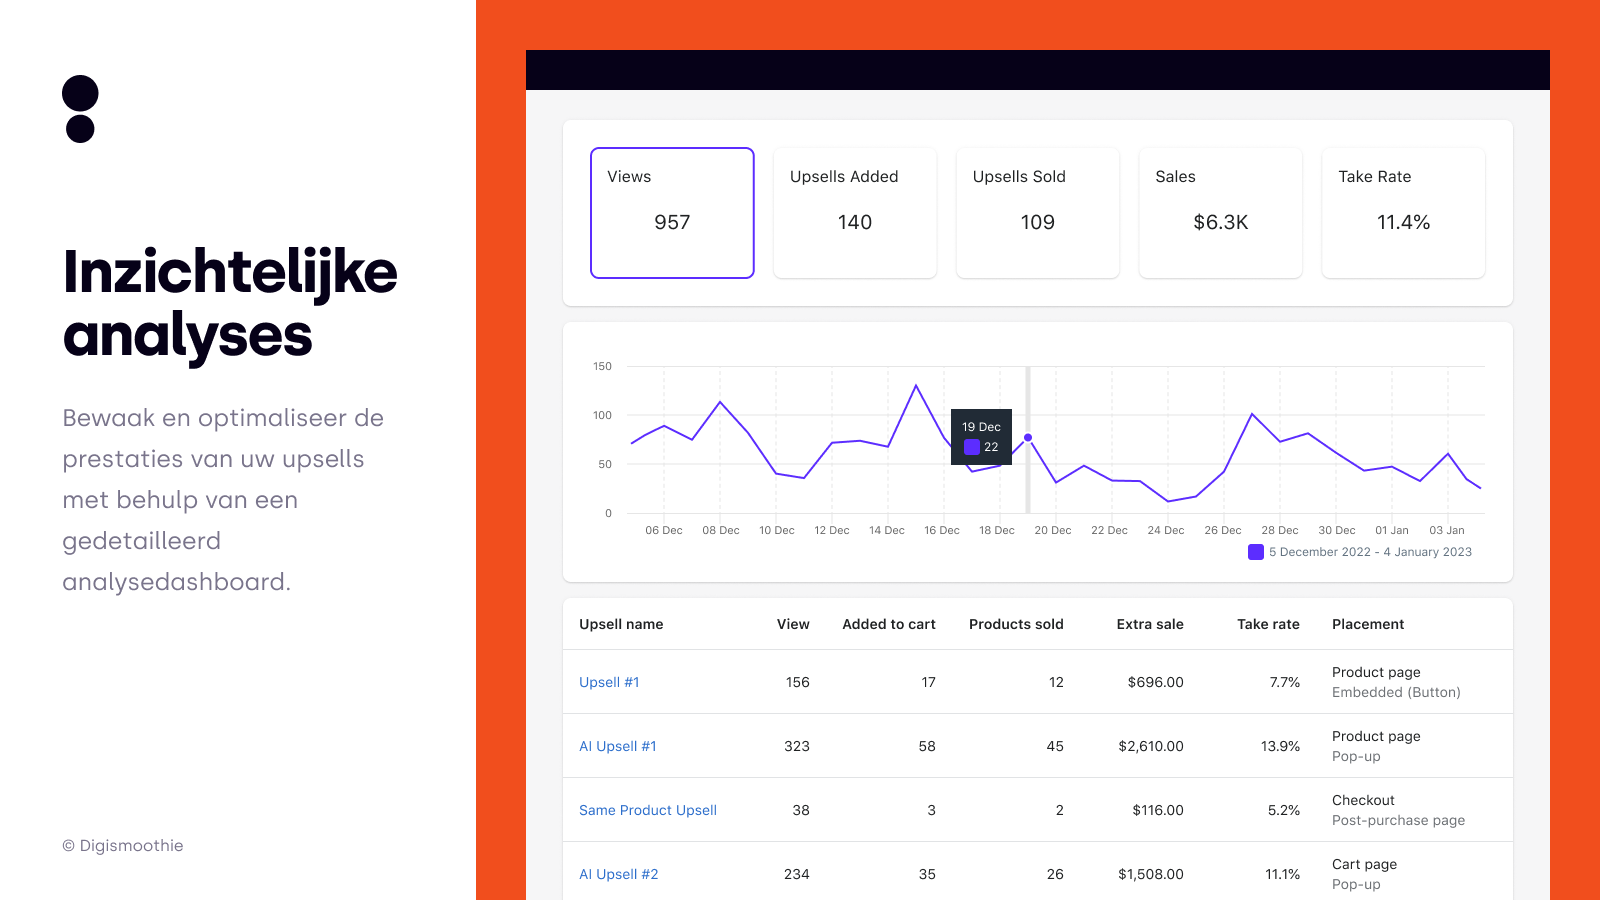Click the 20 Dec axis label
The height and width of the screenshot is (900, 1600).
(1053, 530)
